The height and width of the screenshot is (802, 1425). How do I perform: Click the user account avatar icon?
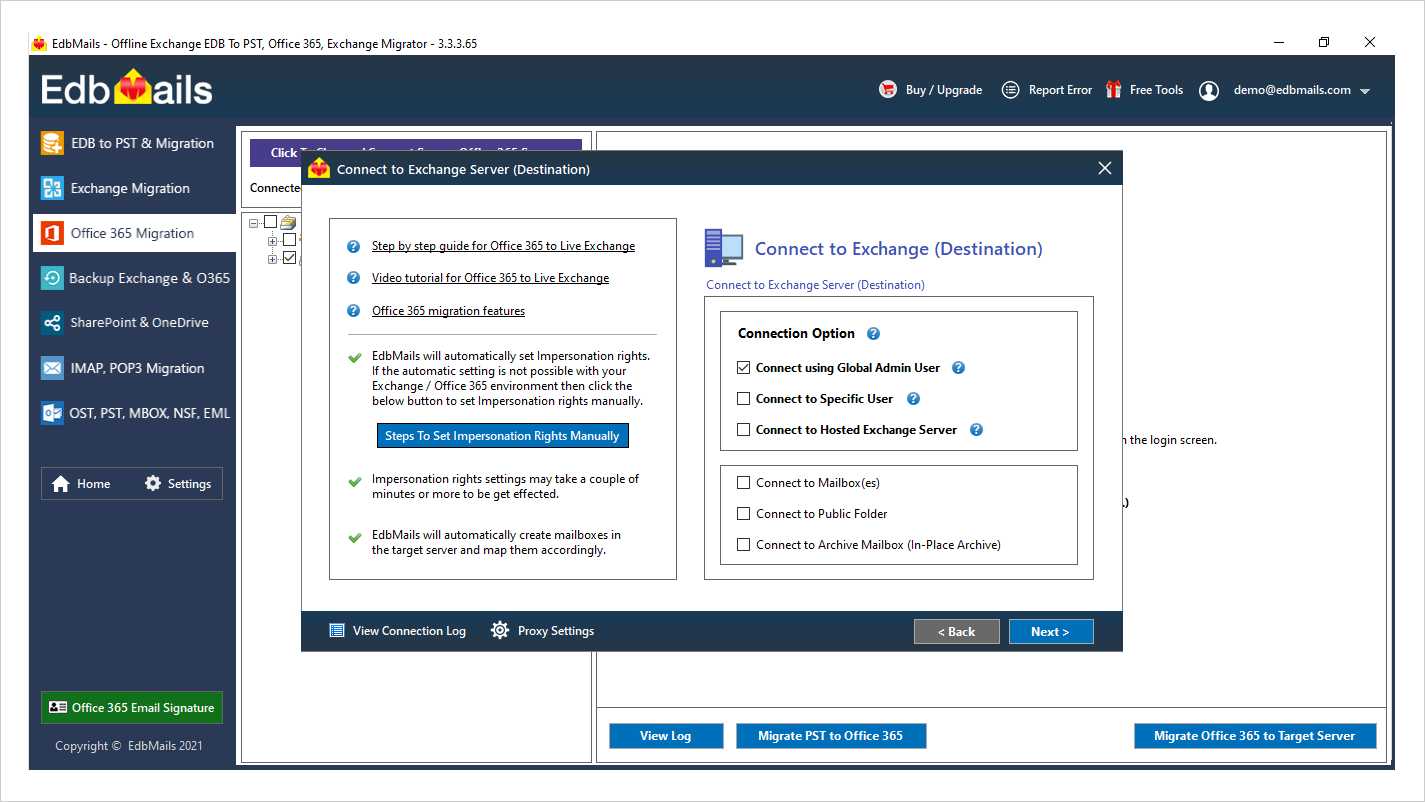tap(1209, 90)
